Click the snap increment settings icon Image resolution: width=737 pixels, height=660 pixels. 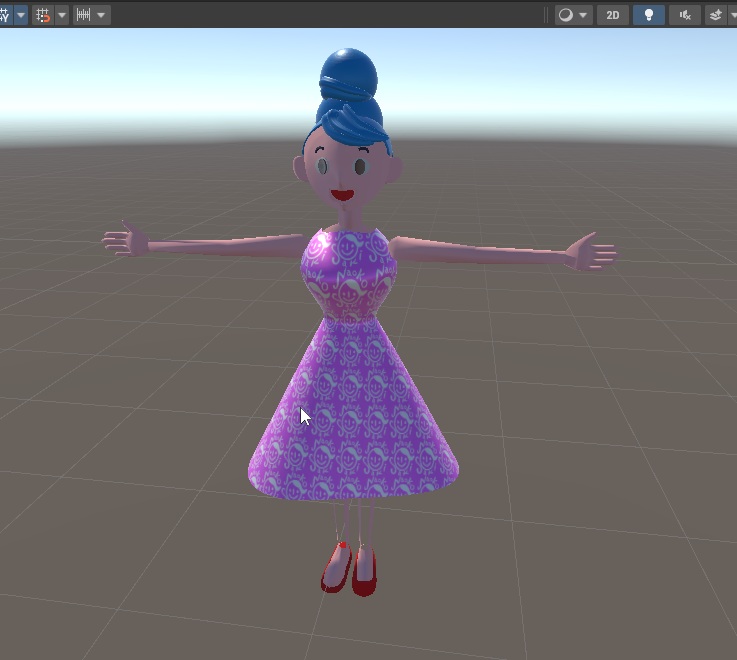click(x=84, y=15)
